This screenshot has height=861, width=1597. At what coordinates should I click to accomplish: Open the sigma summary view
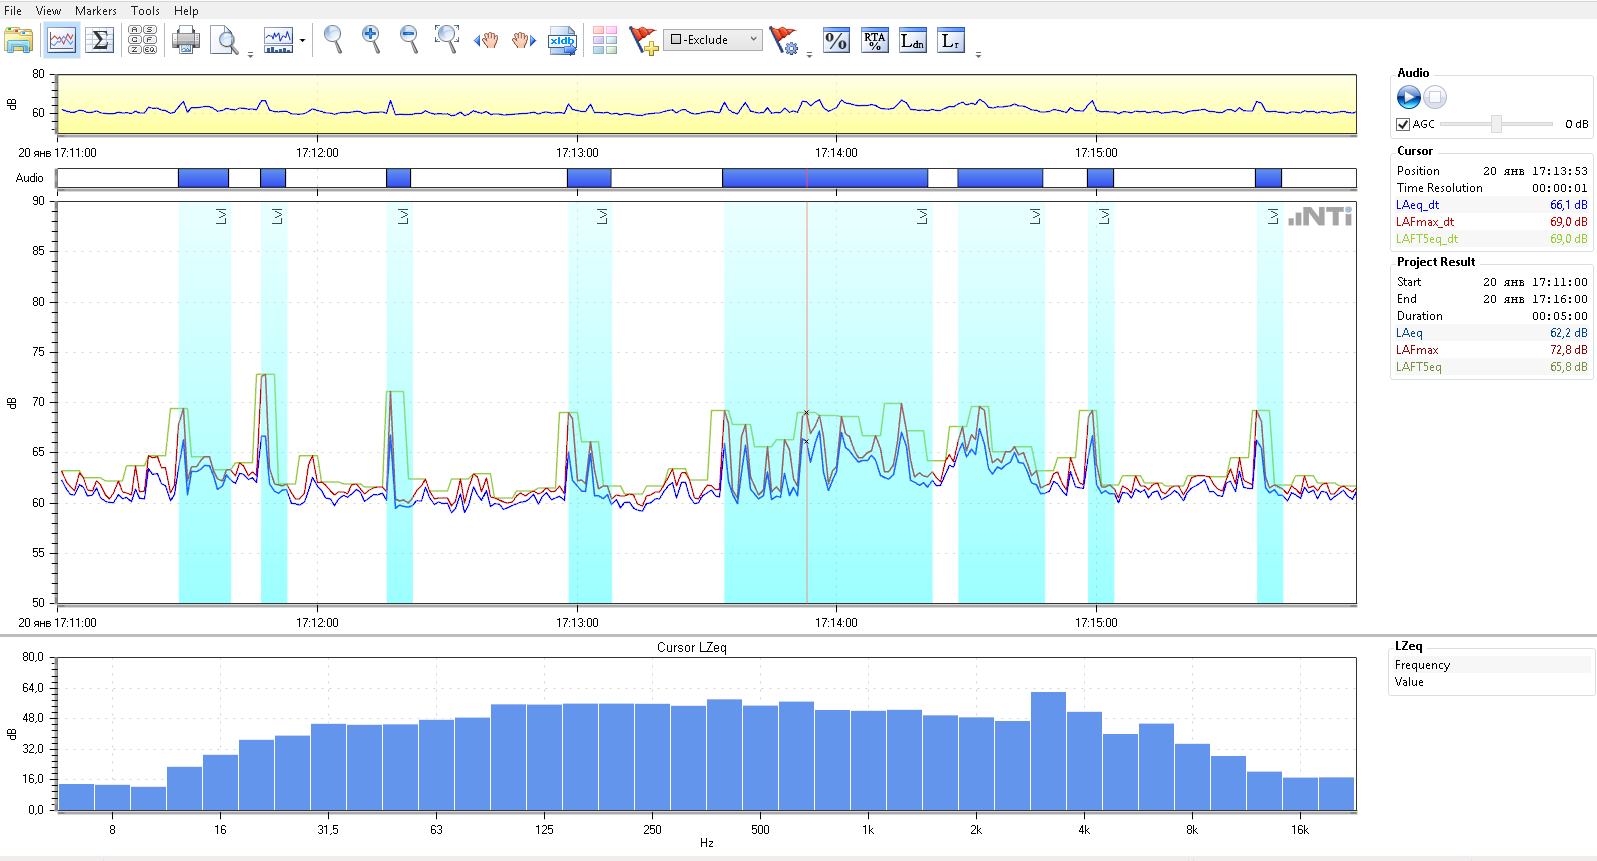[99, 41]
